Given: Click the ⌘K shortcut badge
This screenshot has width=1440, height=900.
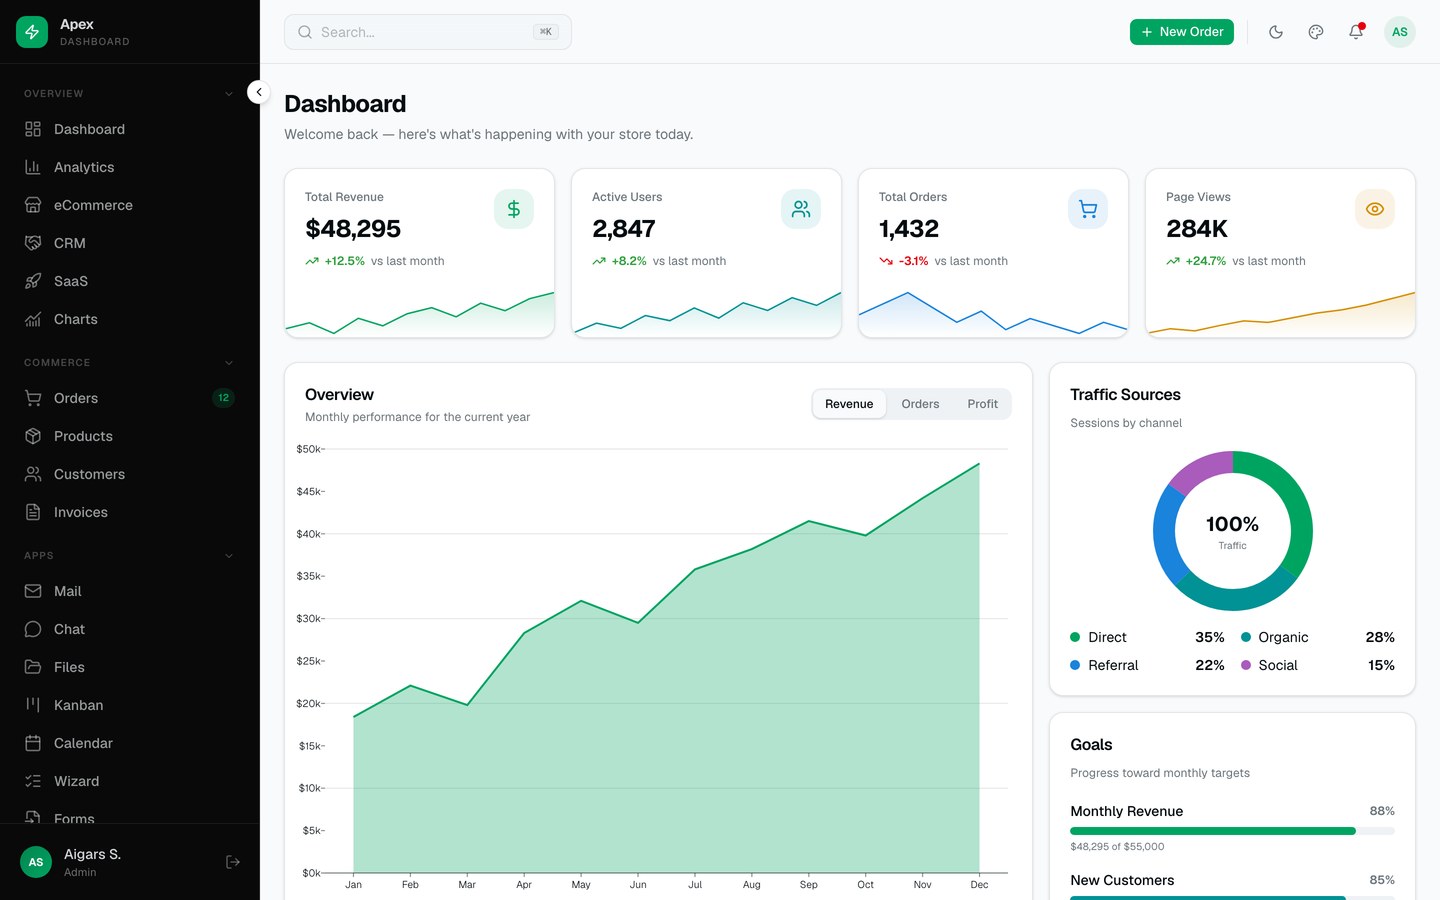Looking at the screenshot, I should pyautogui.click(x=546, y=32).
